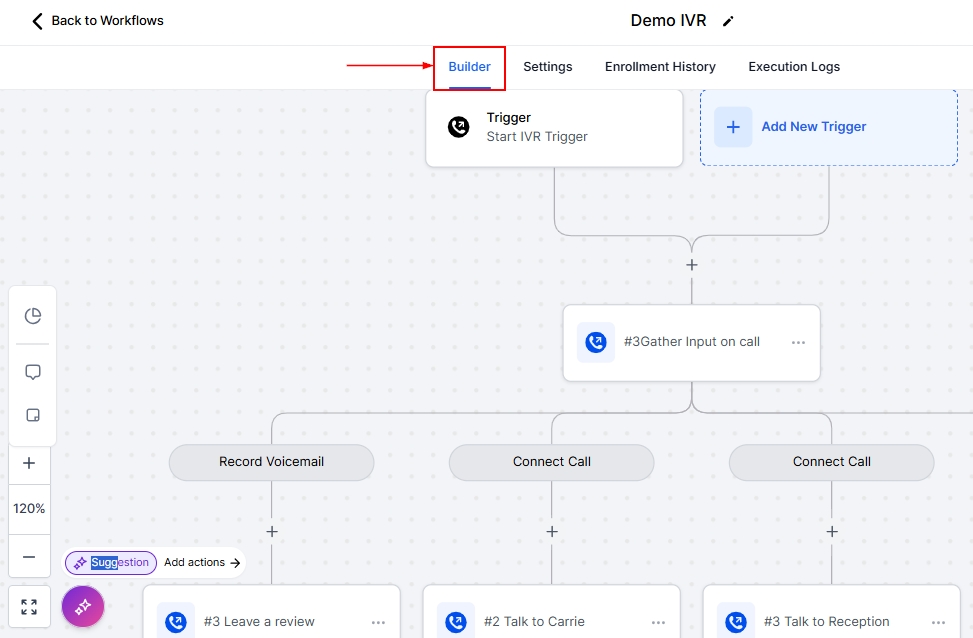The width and height of the screenshot is (973, 638).
Task: Switch to the Settings tab
Action: click(x=547, y=67)
